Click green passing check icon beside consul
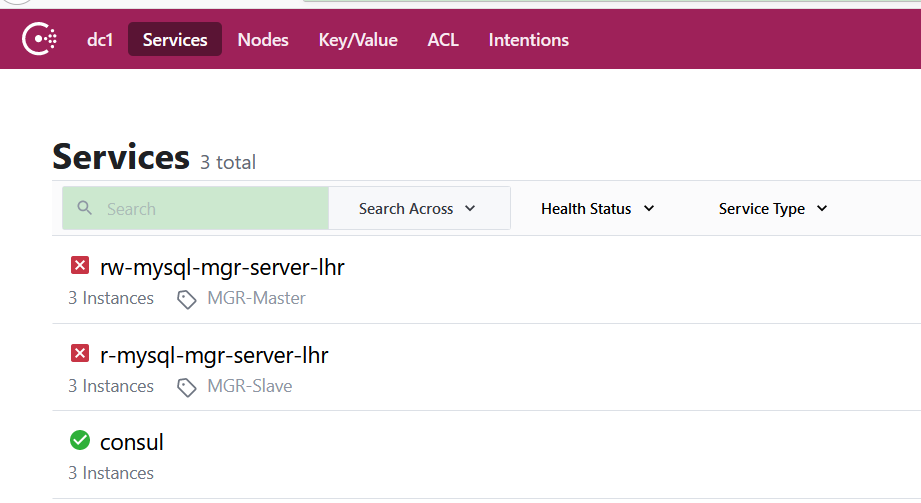This screenshot has width=921, height=503. [80, 441]
